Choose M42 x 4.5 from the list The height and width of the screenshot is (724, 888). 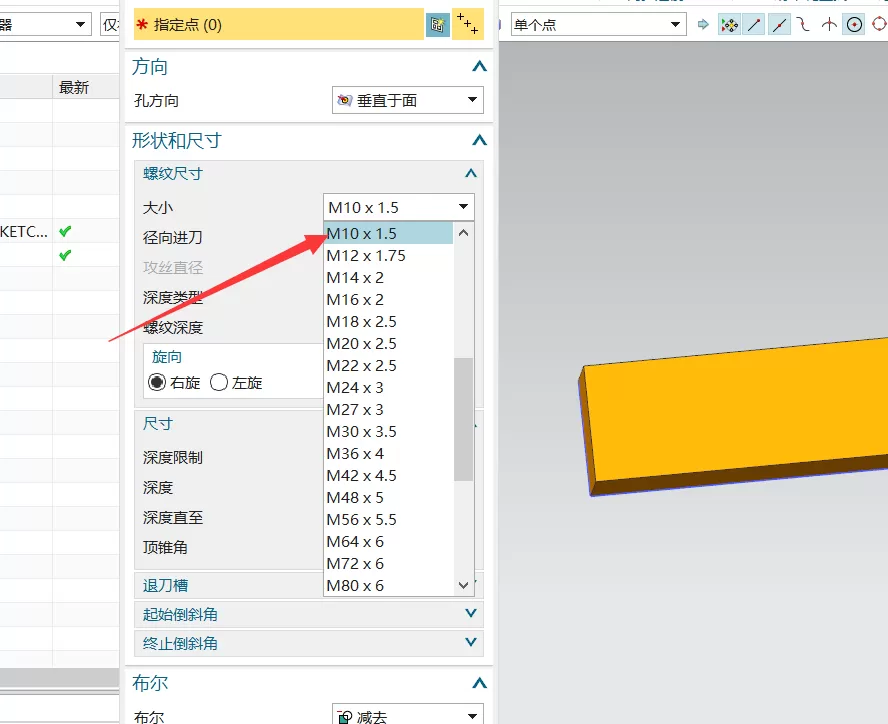tap(388, 476)
